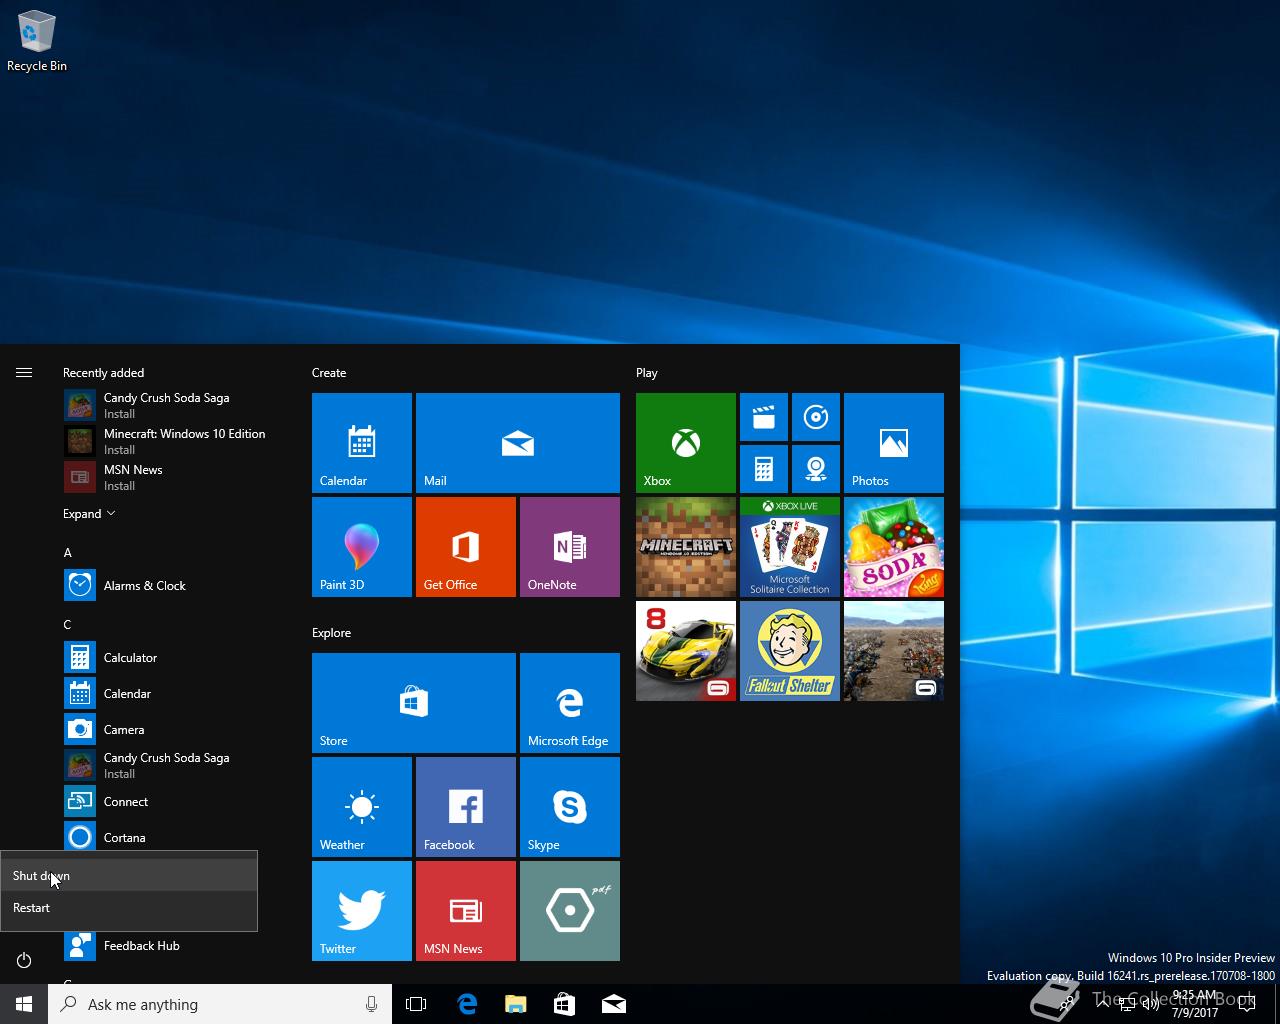Open Alarms & Clock from app list
1280x1024 pixels.
point(170,585)
